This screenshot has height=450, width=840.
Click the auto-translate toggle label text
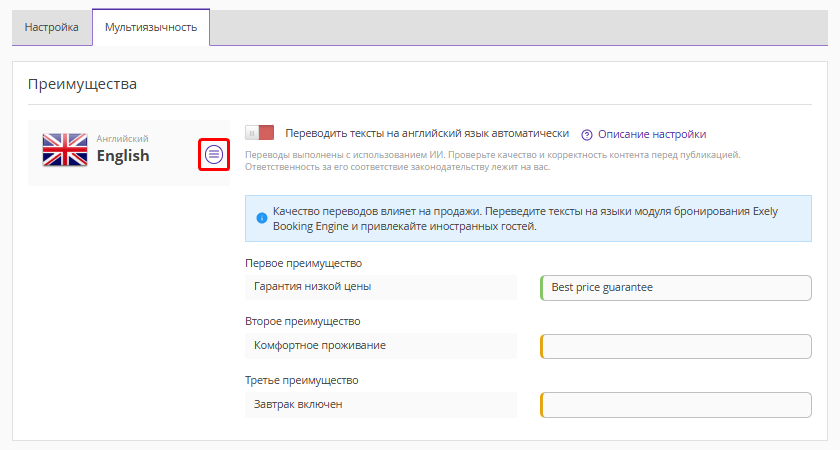click(427, 133)
